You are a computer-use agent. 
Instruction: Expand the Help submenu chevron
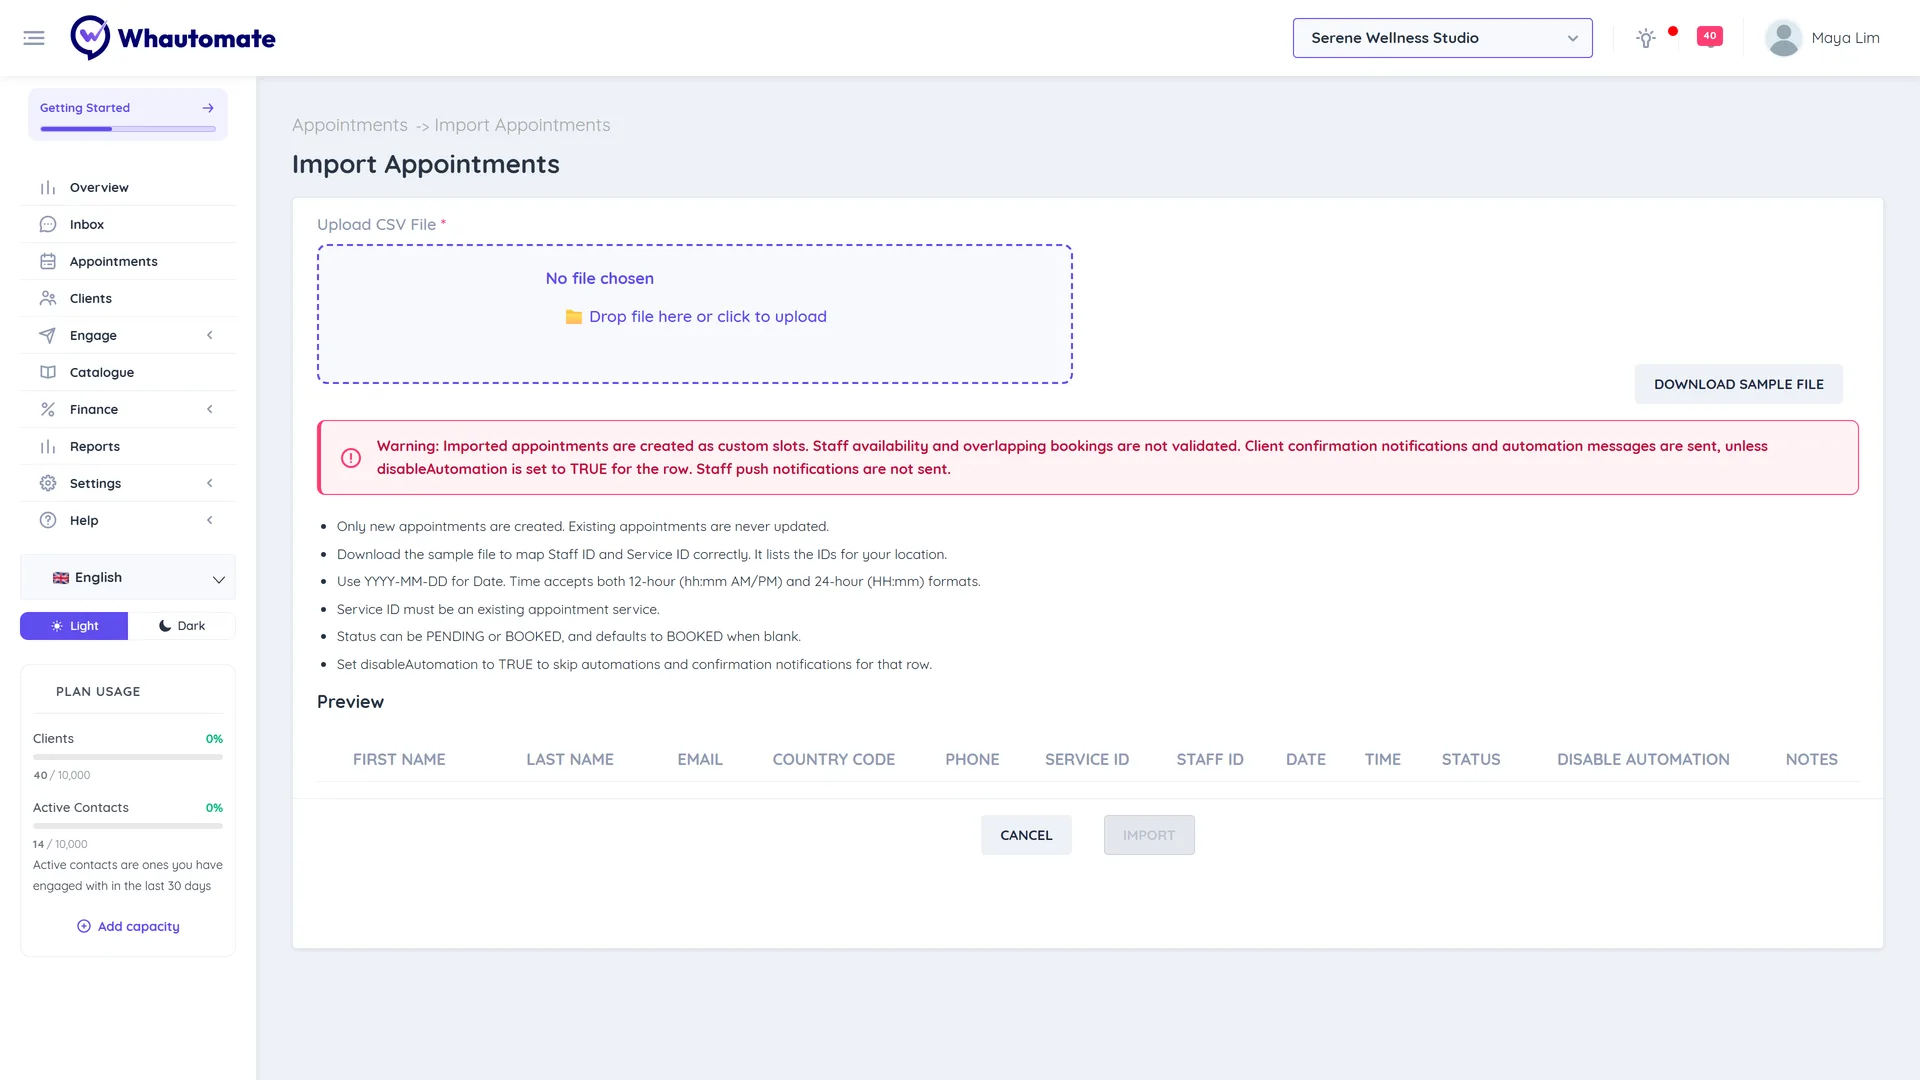pyautogui.click(x=210, y=521)
